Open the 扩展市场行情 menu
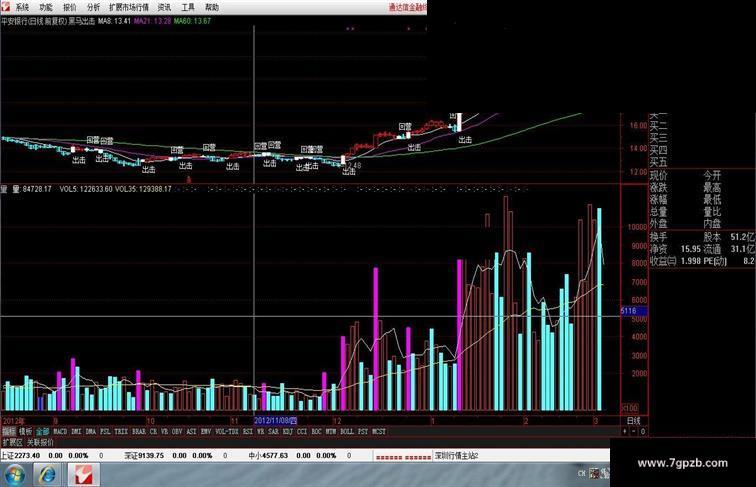The width and height of the screenshot is (756, 487). tap(129, 7)
